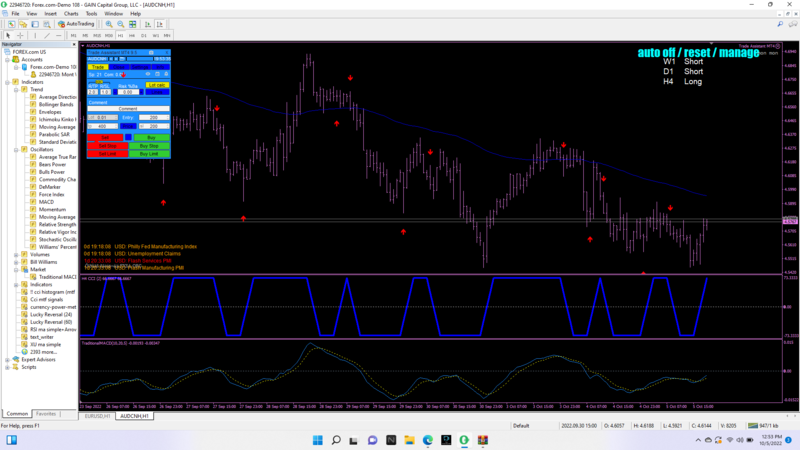Open the New Chart toolbar icon

click(11, 24)
